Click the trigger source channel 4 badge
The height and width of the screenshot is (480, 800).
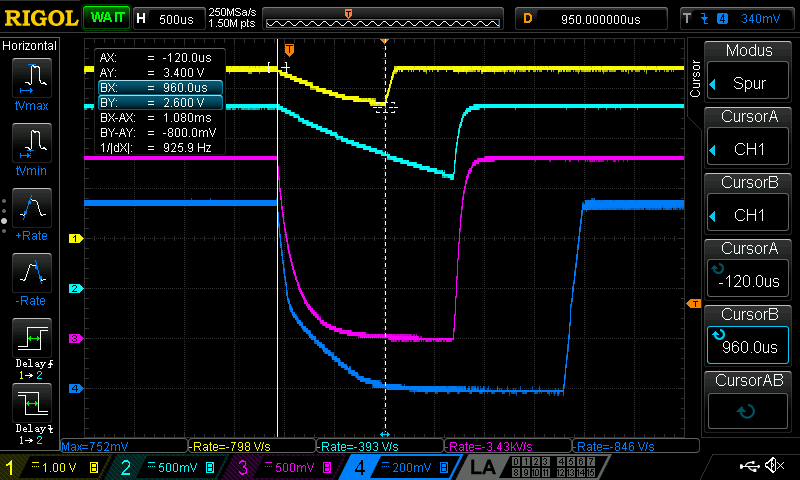click(722, 19)
